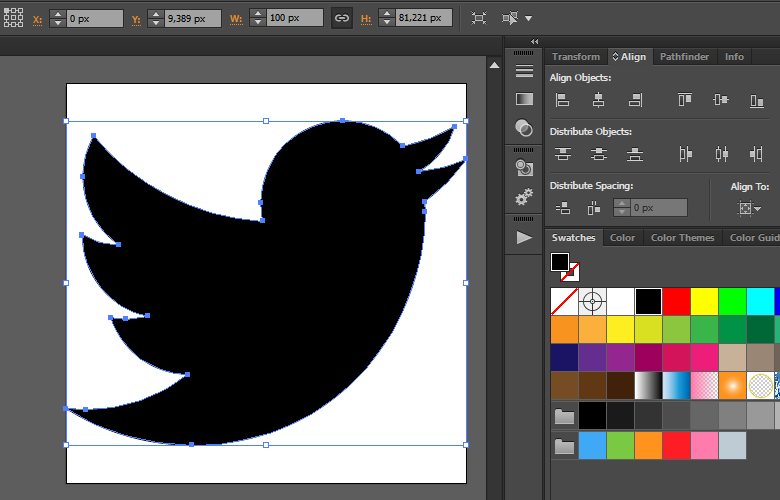Click the isolate selected object icon
The height and width of the screenshot is (500, 780).
click(510, 18)
